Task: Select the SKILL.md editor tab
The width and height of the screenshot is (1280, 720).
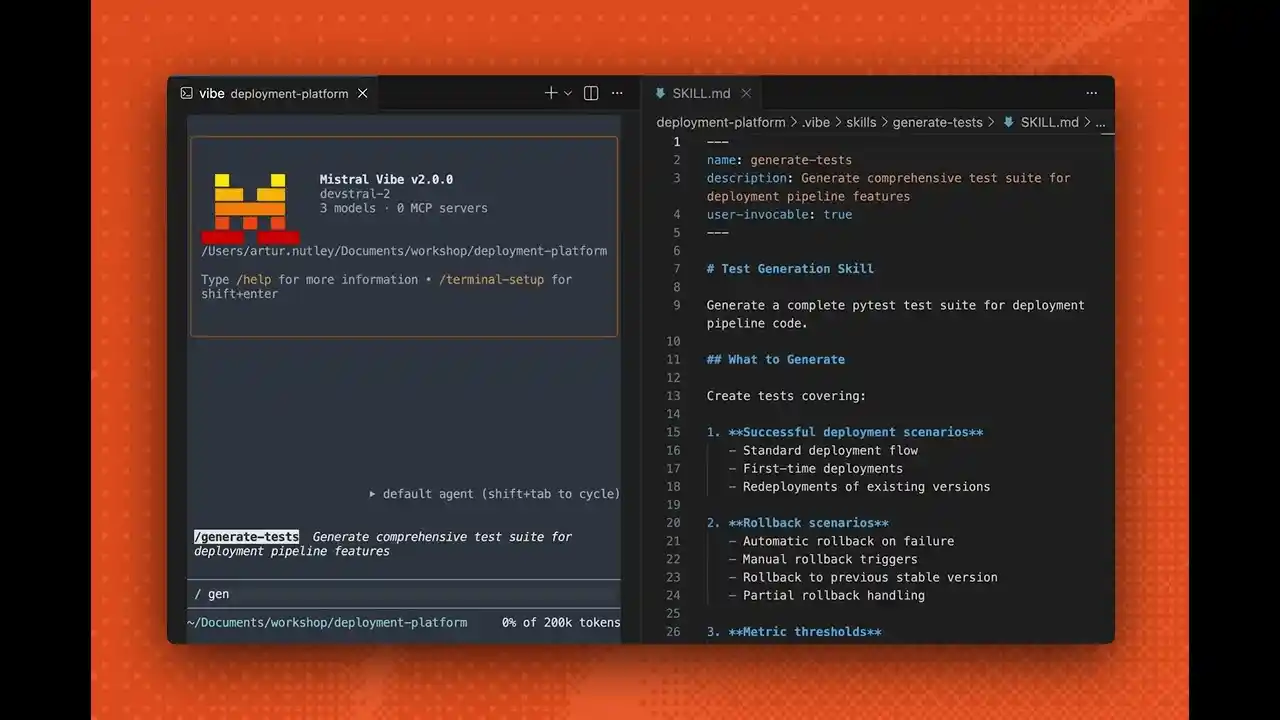Action: tap(701, 93)
